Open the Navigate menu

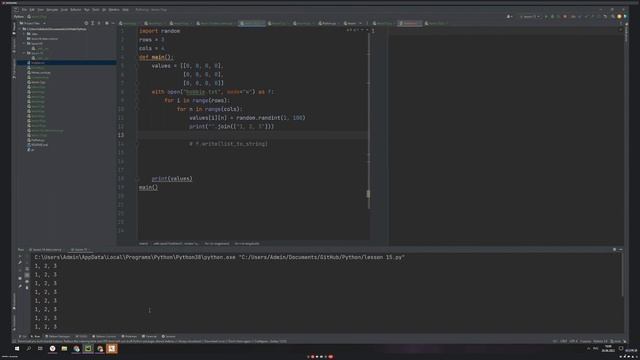click(52, 9)
